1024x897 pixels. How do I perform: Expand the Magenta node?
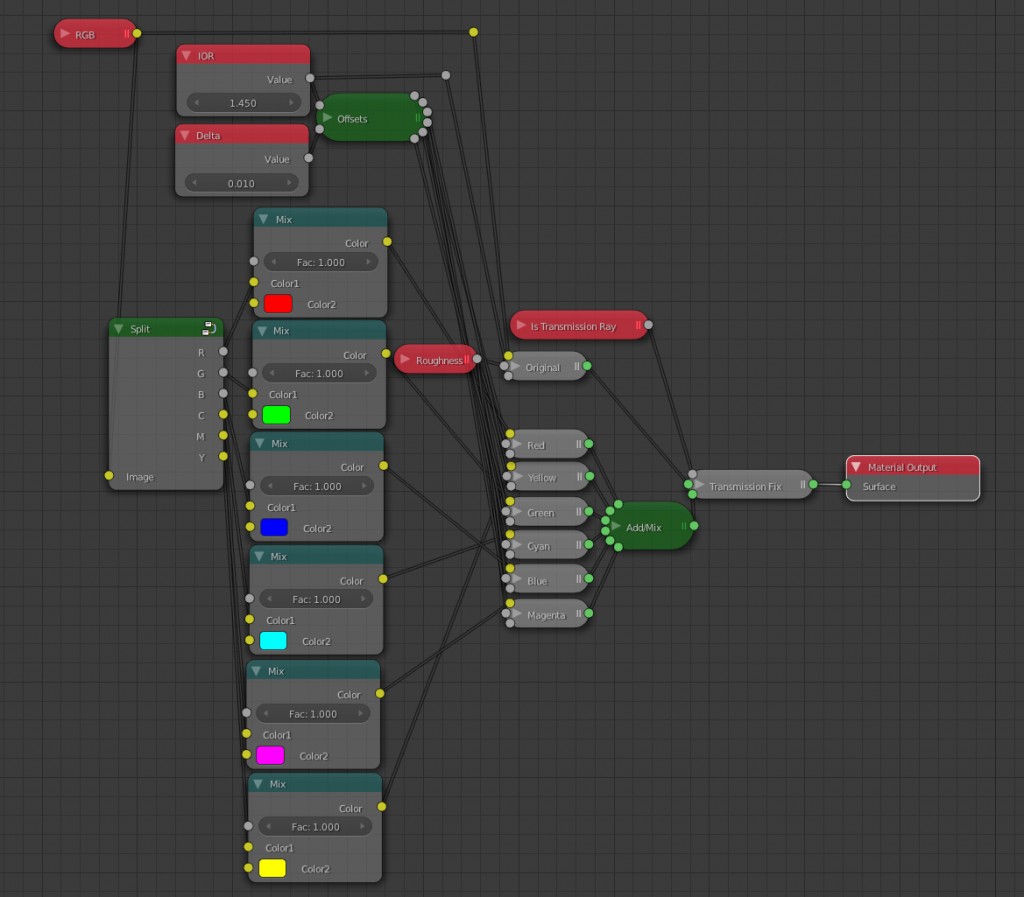[x=517, y=615]
